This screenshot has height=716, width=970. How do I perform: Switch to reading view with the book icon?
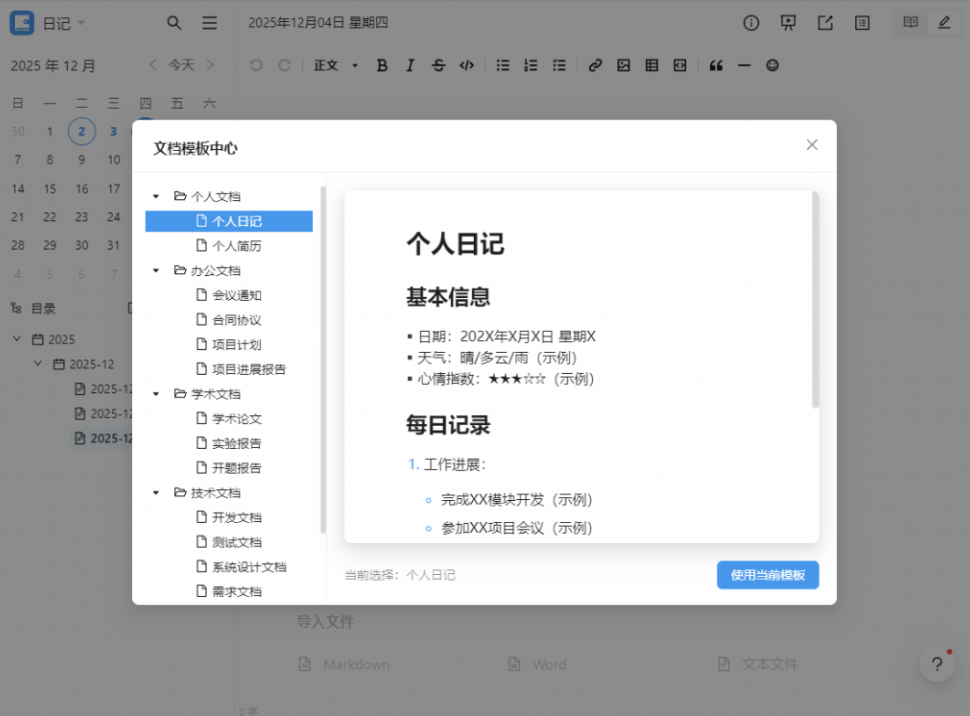pos(909,22)
